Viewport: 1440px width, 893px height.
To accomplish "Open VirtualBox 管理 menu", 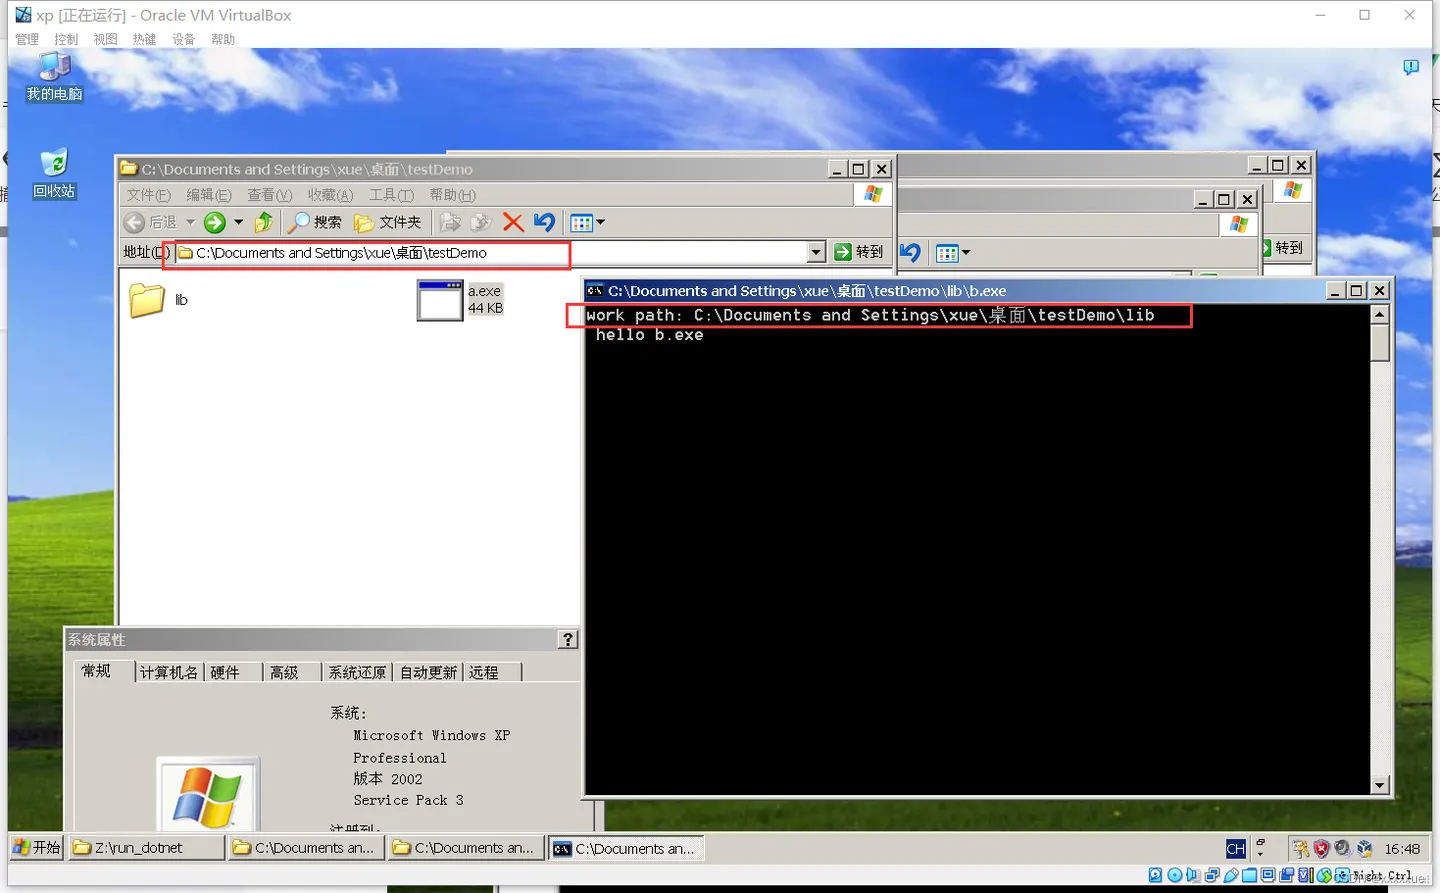I will [27, 39].
